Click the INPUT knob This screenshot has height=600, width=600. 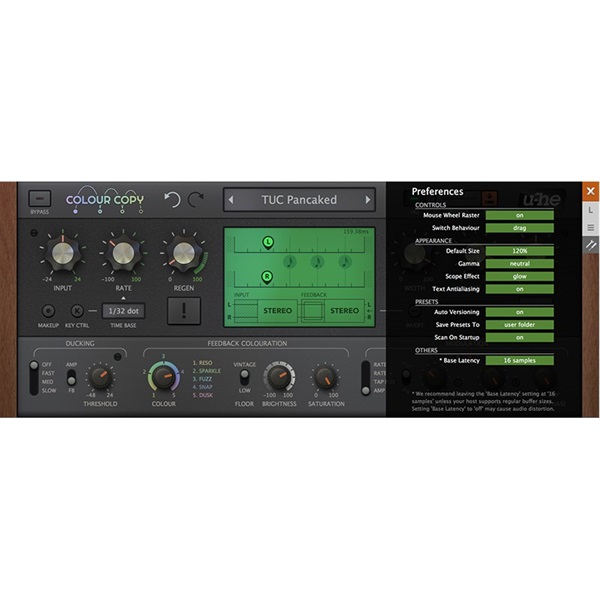point(63,253)
